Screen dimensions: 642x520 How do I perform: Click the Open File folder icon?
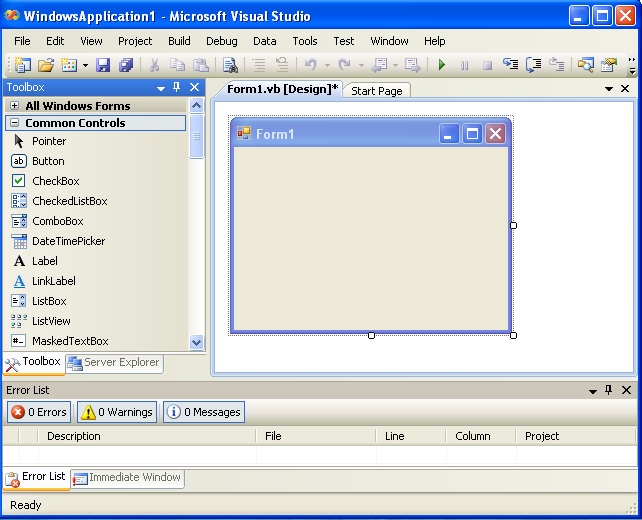(x=46, y=65)
